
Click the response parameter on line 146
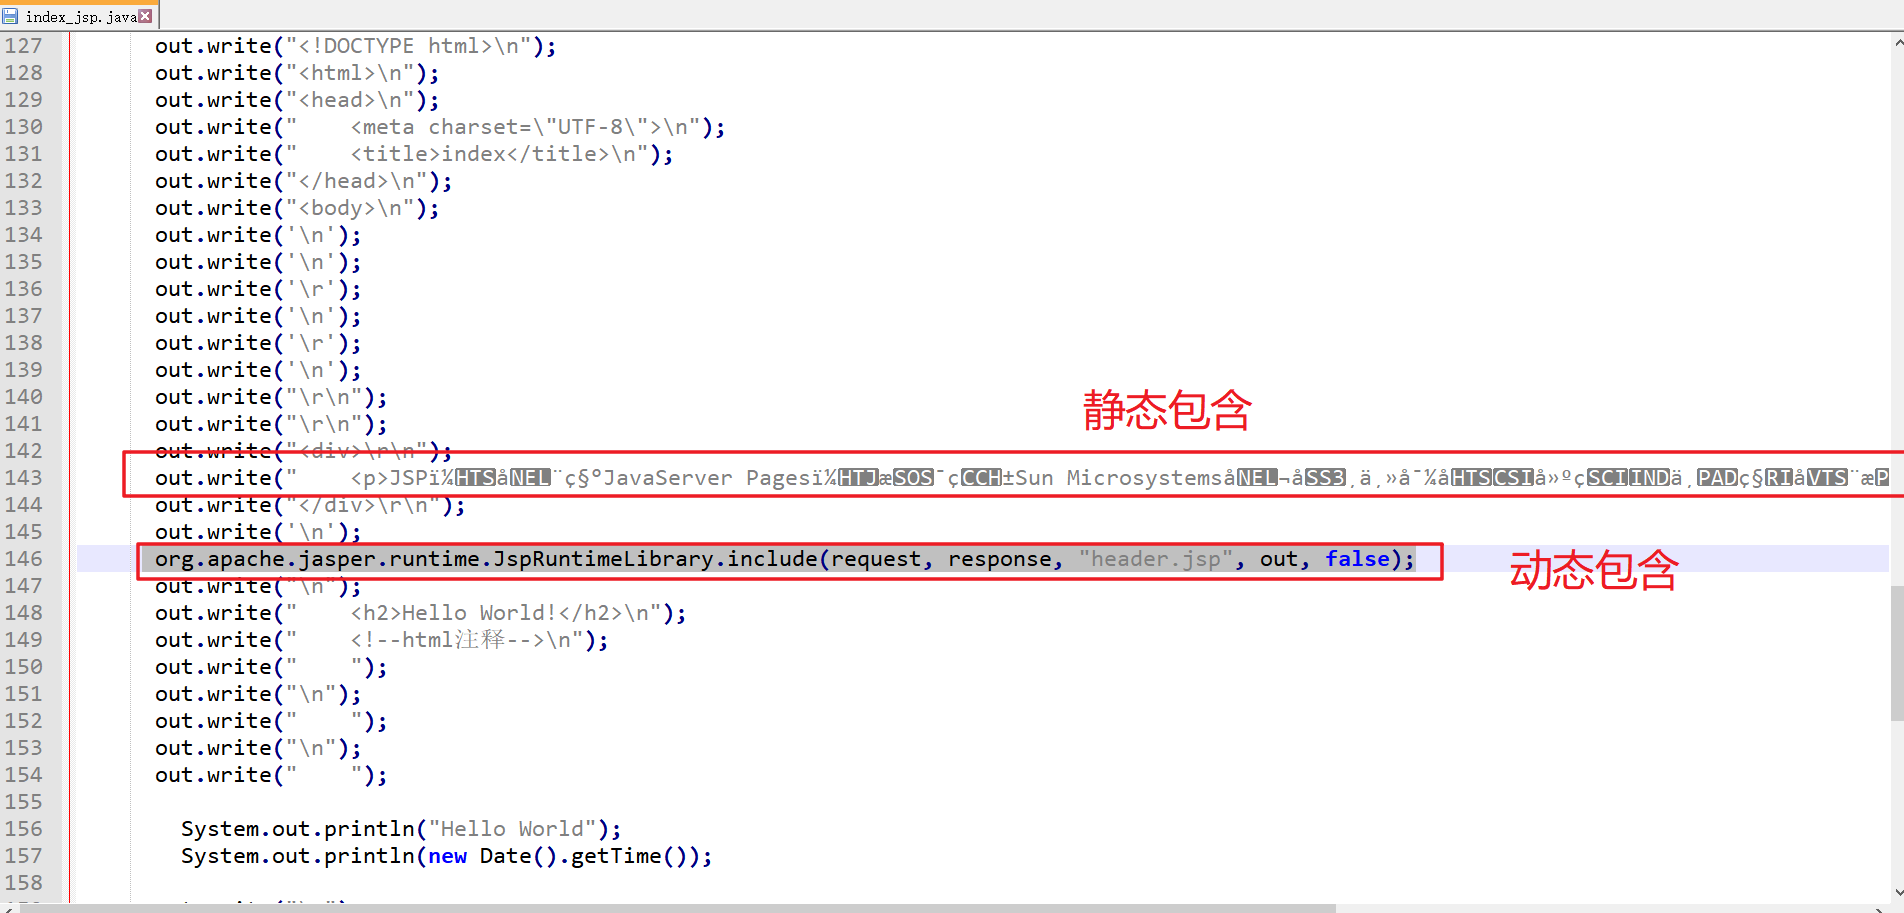1000,559
